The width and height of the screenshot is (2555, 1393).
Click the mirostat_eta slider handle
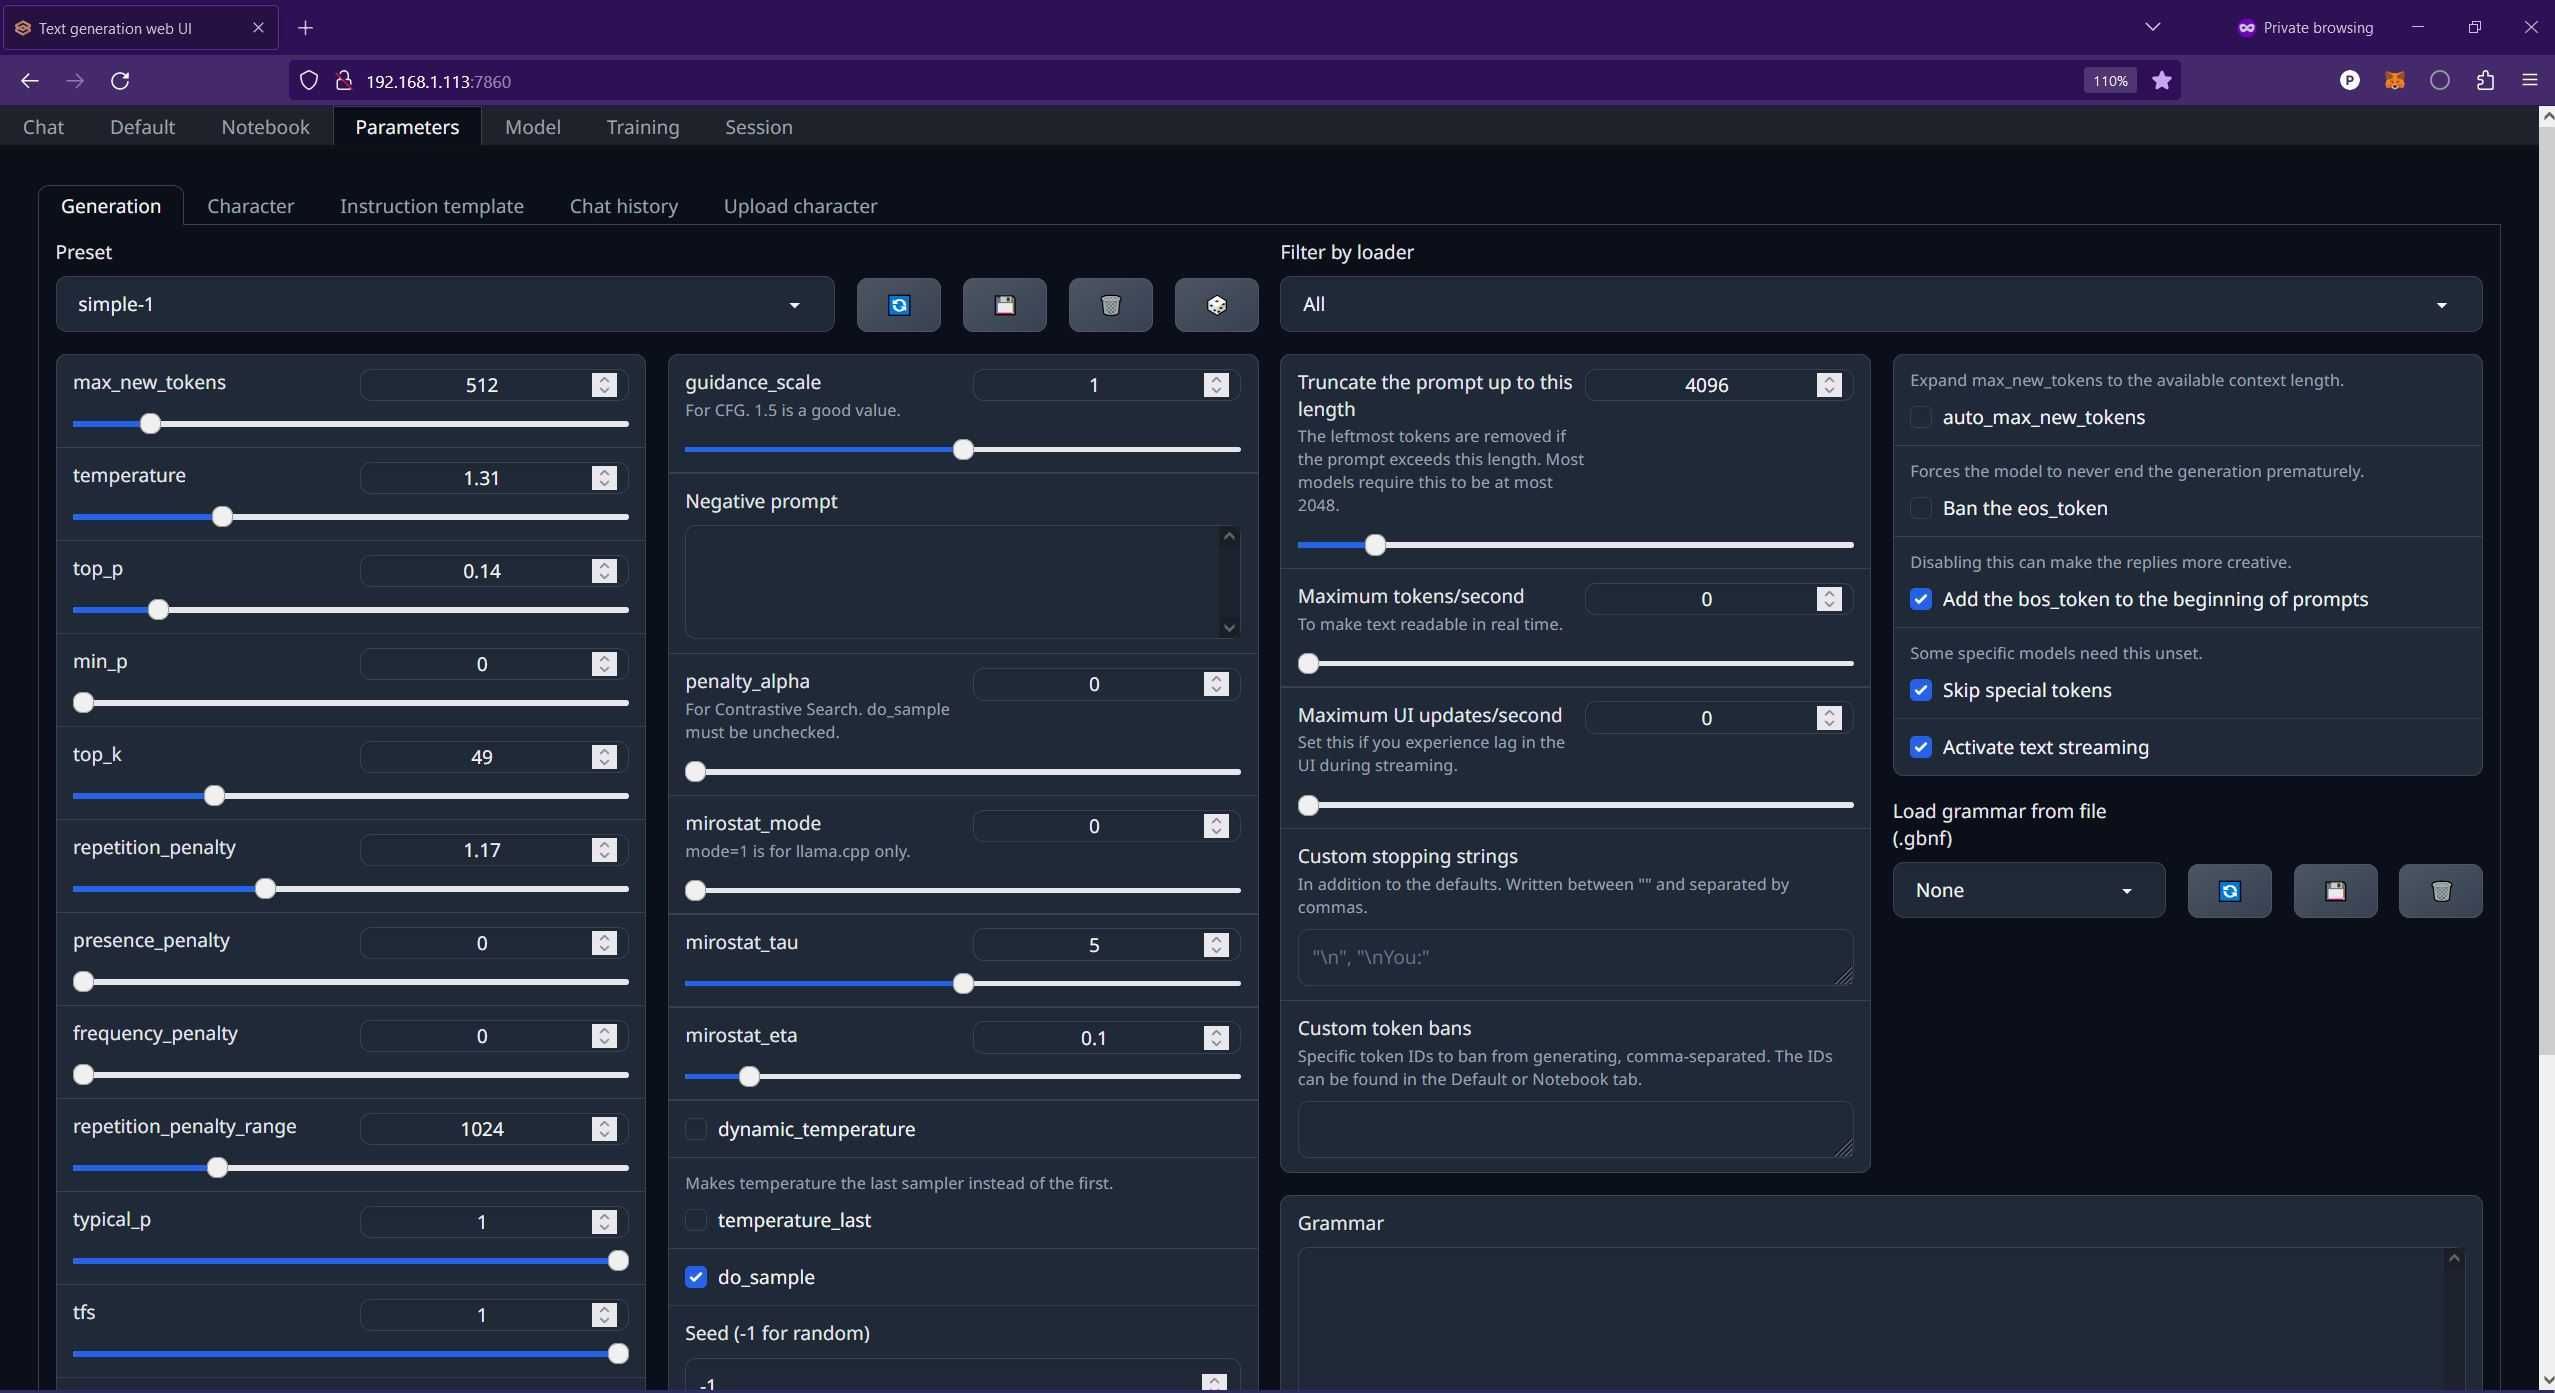click(x=749, y=1077)
